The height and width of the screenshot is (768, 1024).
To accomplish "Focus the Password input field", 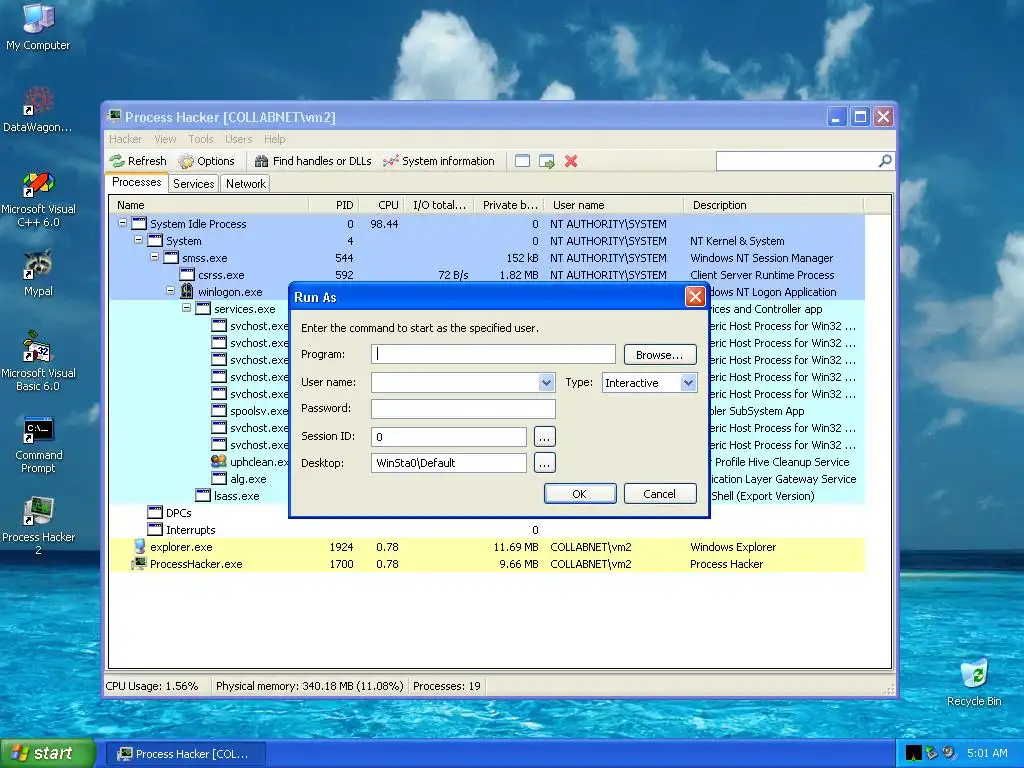I will (463, 409).
